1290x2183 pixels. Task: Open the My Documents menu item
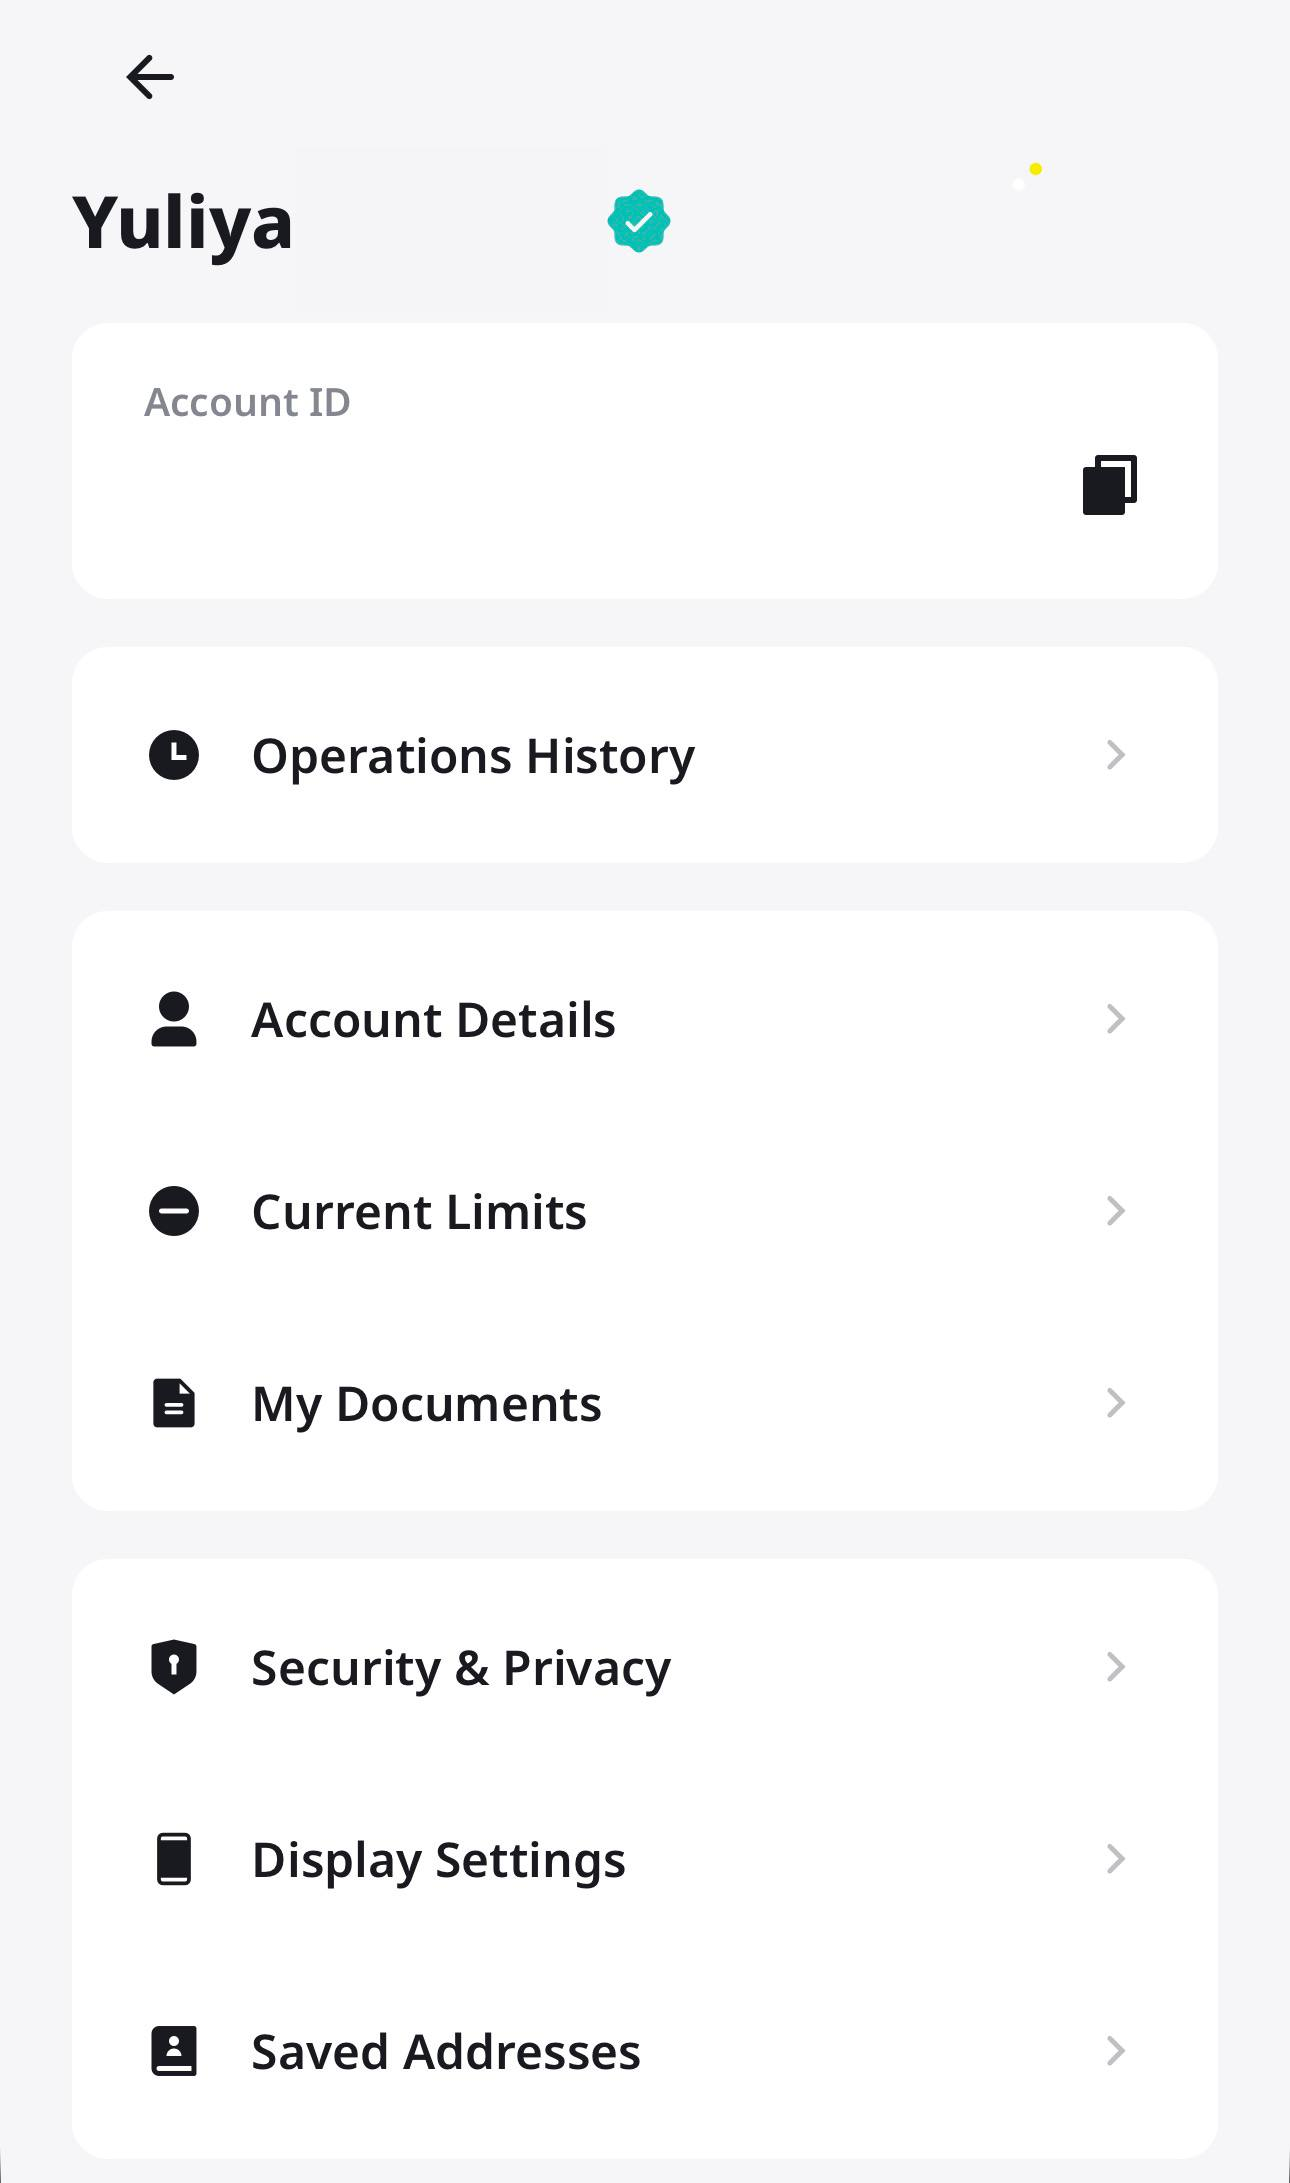tap(427, 1404)
